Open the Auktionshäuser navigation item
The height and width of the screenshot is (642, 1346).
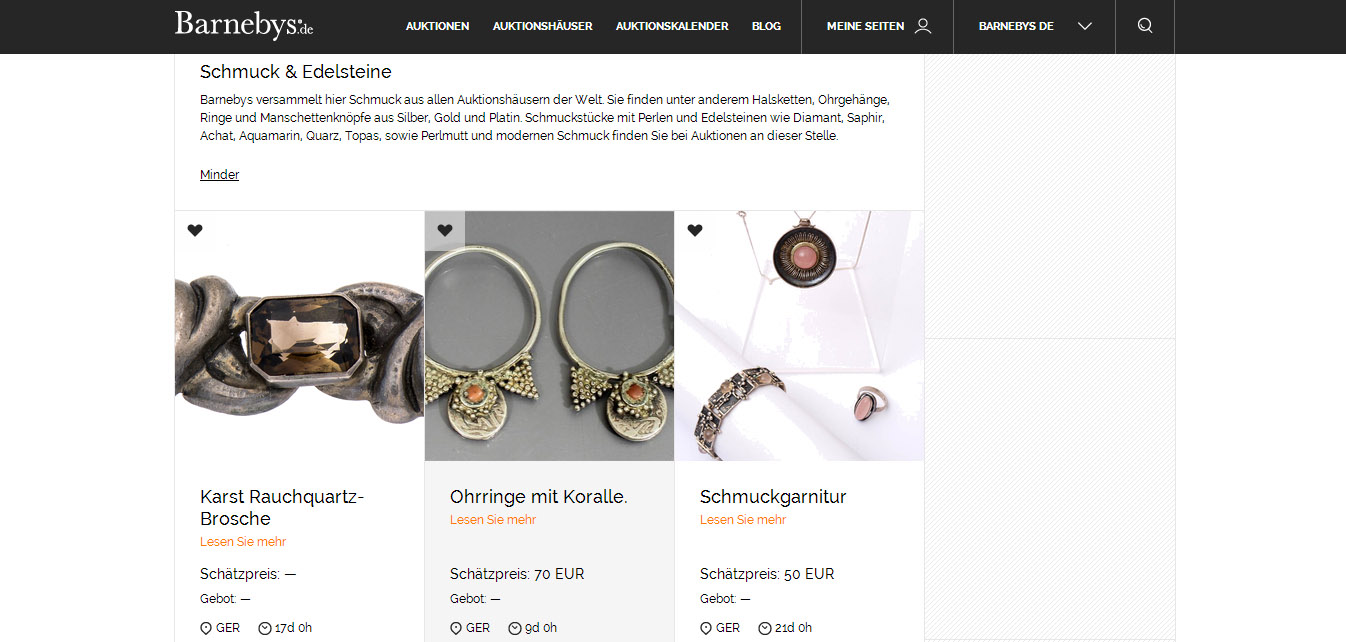click(x=542, y=26)
